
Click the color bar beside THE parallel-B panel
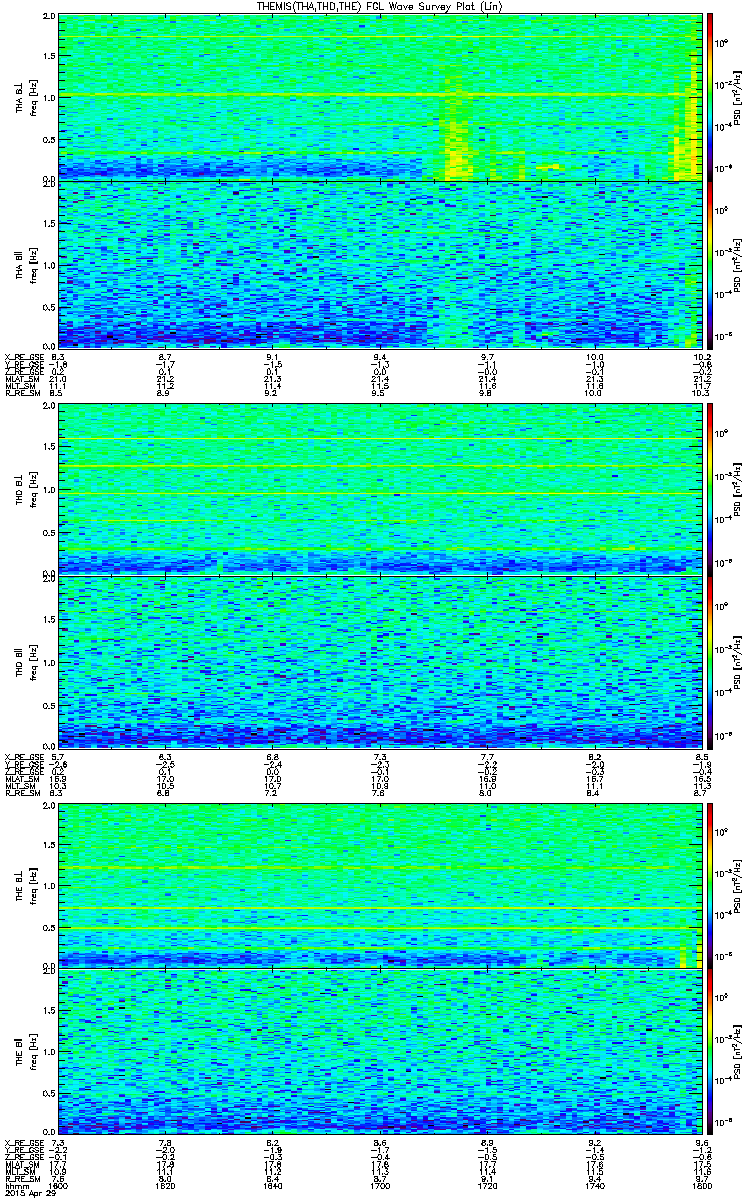pos(710,1052)
